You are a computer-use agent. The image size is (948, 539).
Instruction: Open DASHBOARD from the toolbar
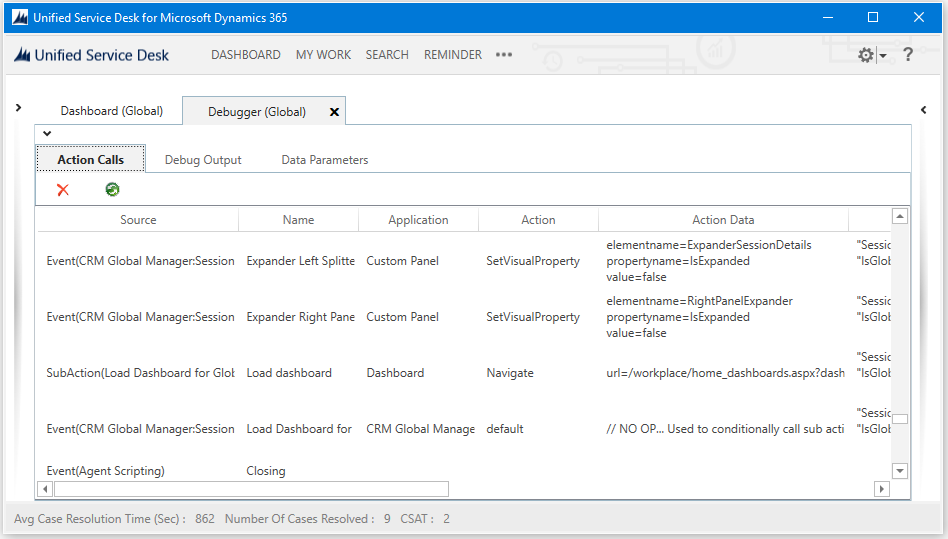pyautogui.click(x=245, y=55)
